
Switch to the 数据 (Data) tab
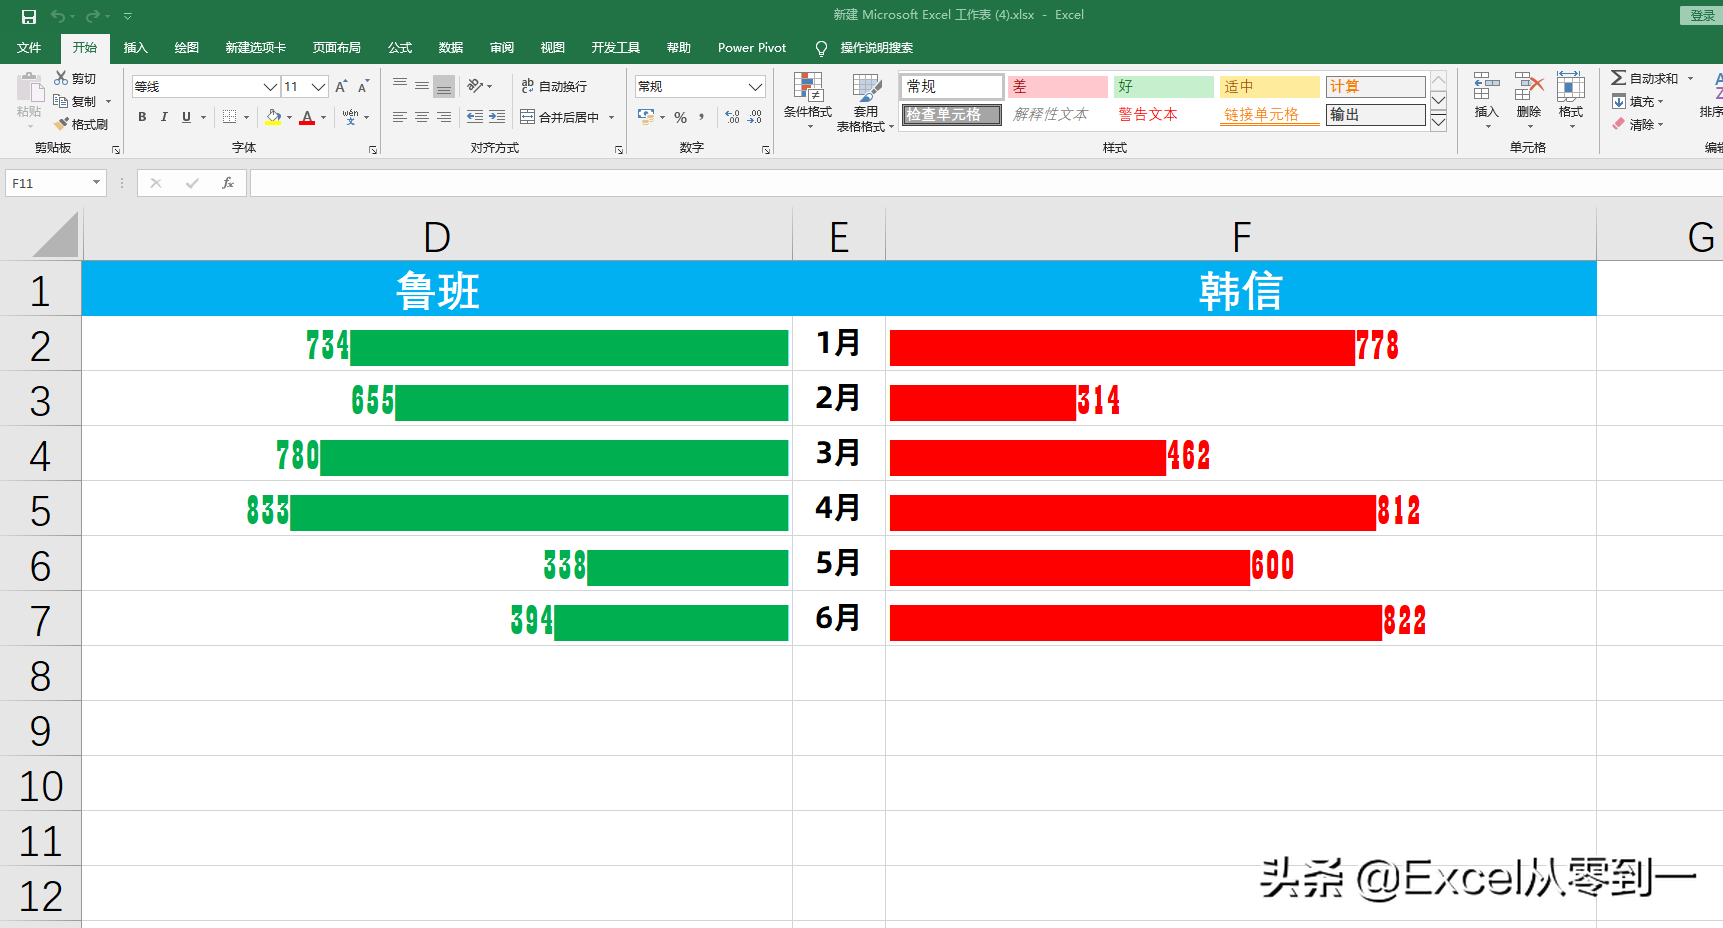(451, 47)
